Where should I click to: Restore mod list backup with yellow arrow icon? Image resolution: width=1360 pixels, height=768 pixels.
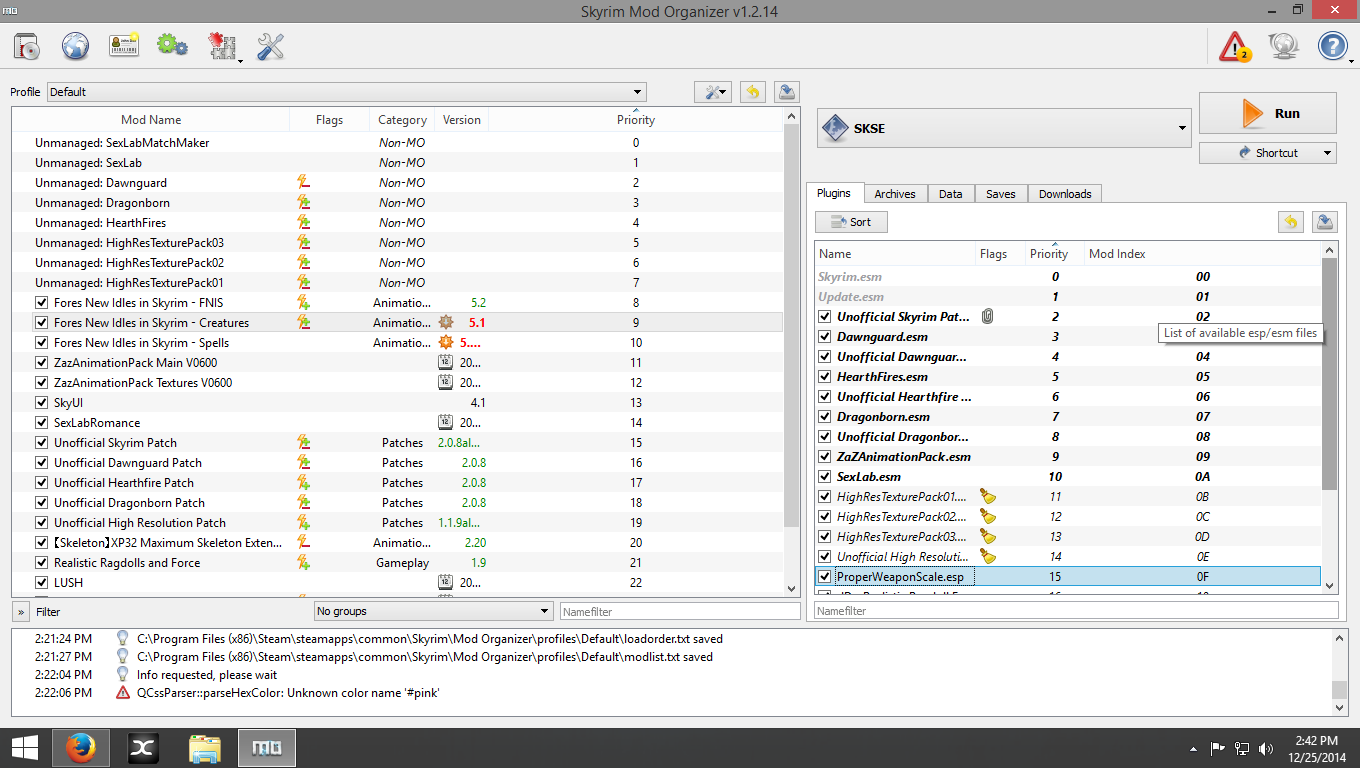(x=753, y=92)
